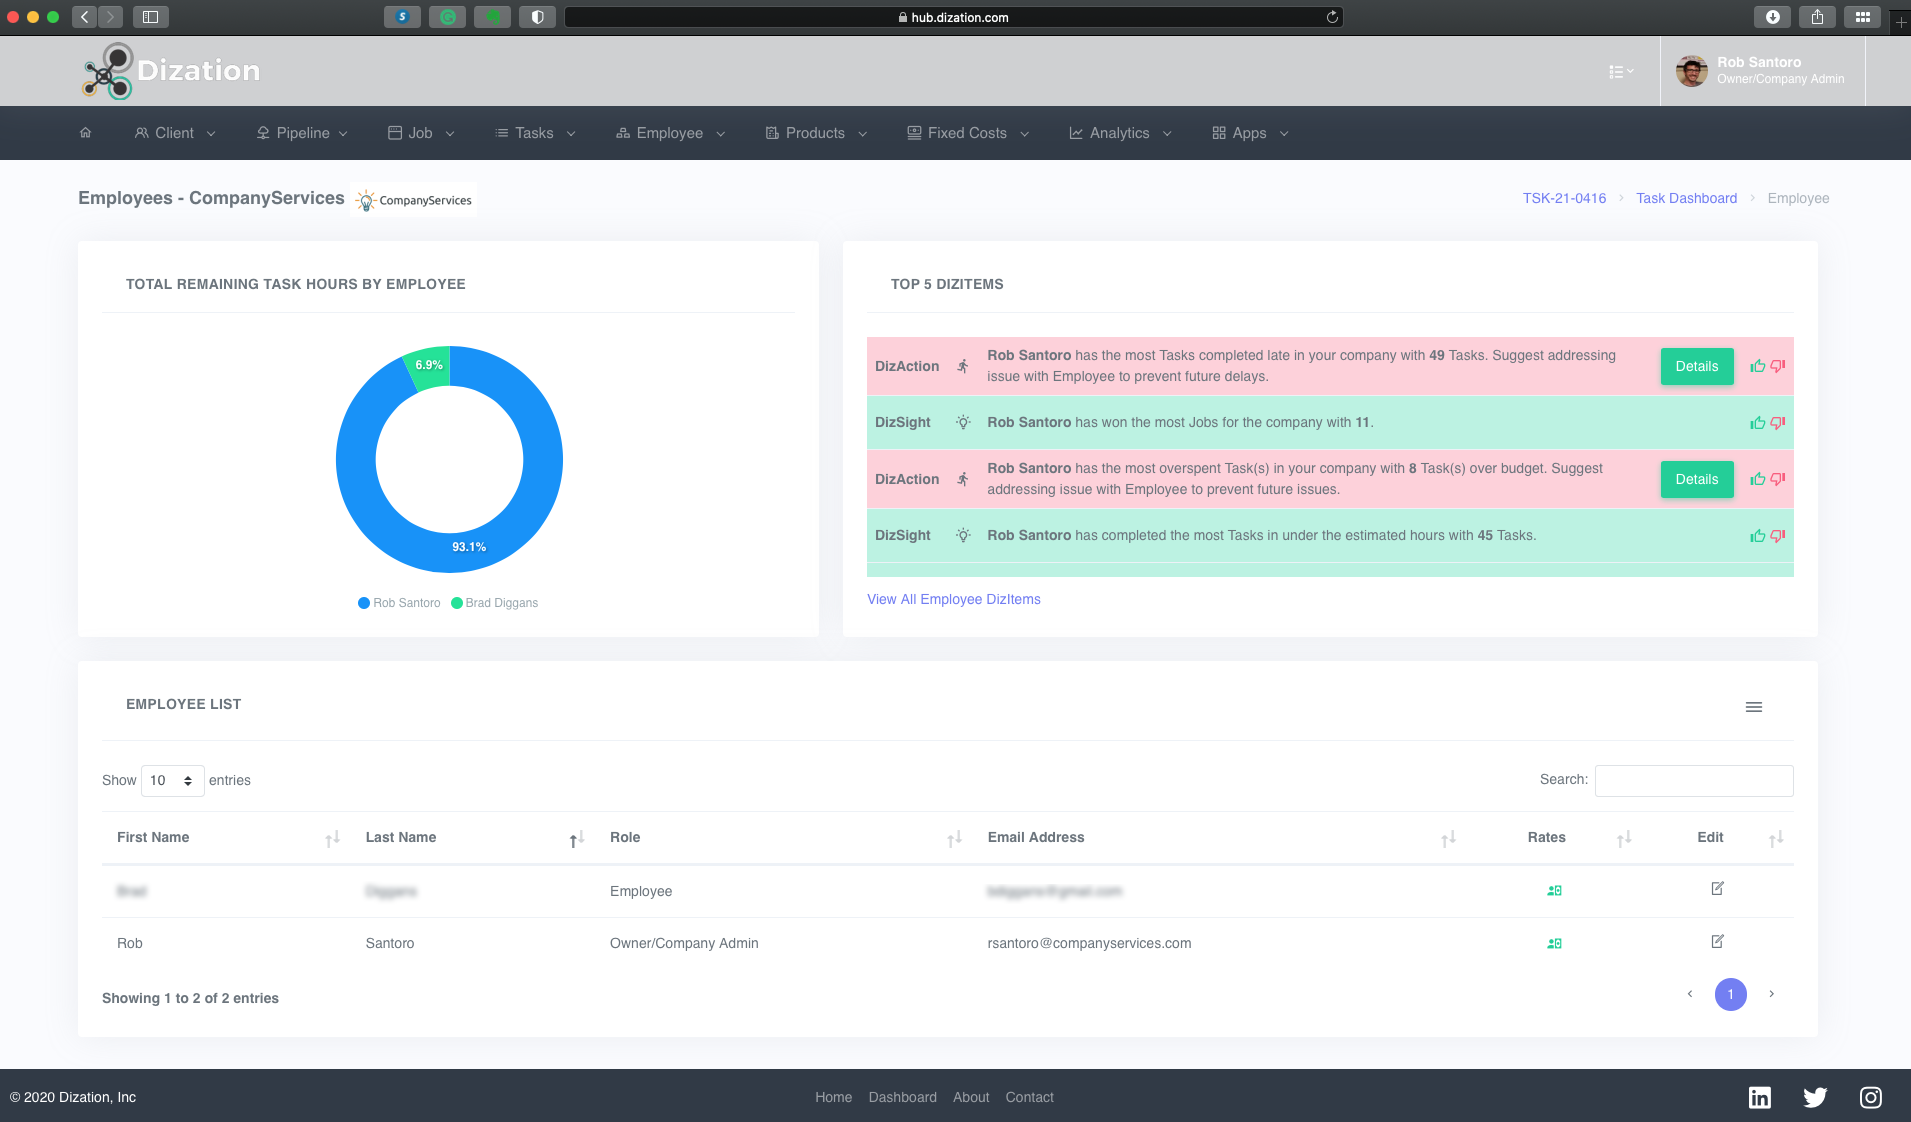Viewport: 1911px width, 1122px height.
Task: Expand the Job menu
Action: tap(421, 133)
